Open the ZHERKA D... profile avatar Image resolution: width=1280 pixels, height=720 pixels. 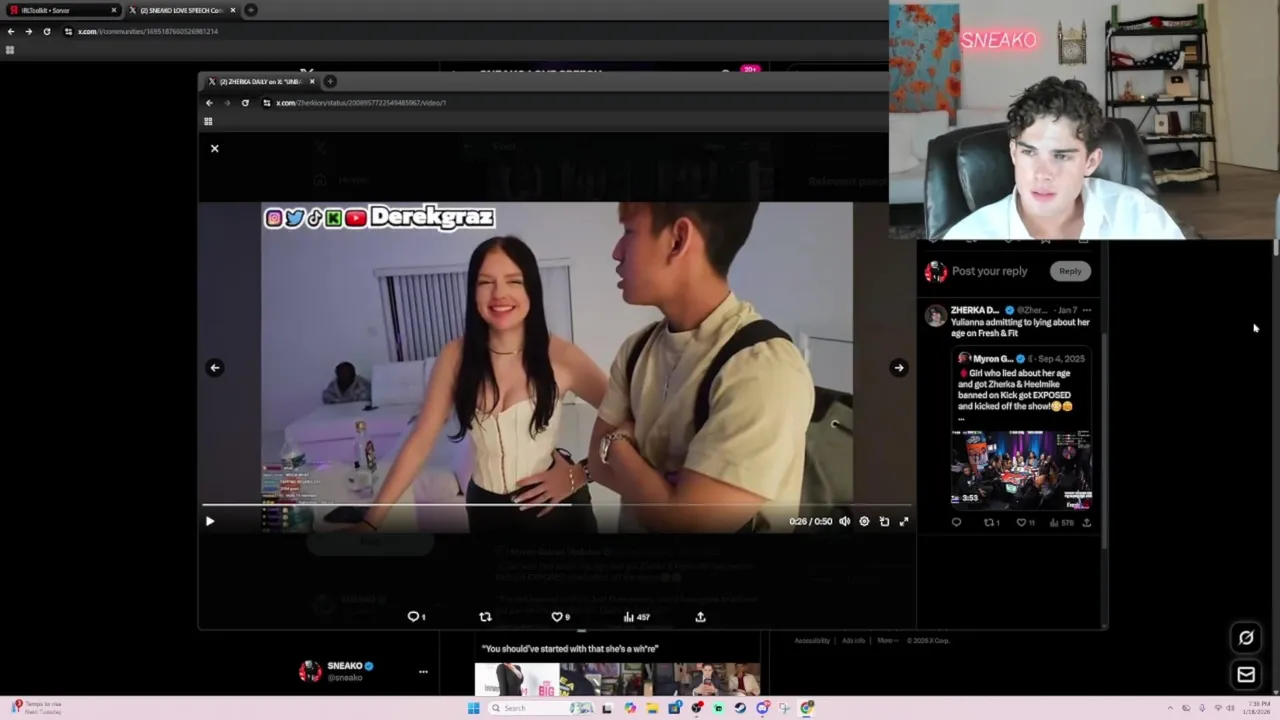click(x=935, y=316)
